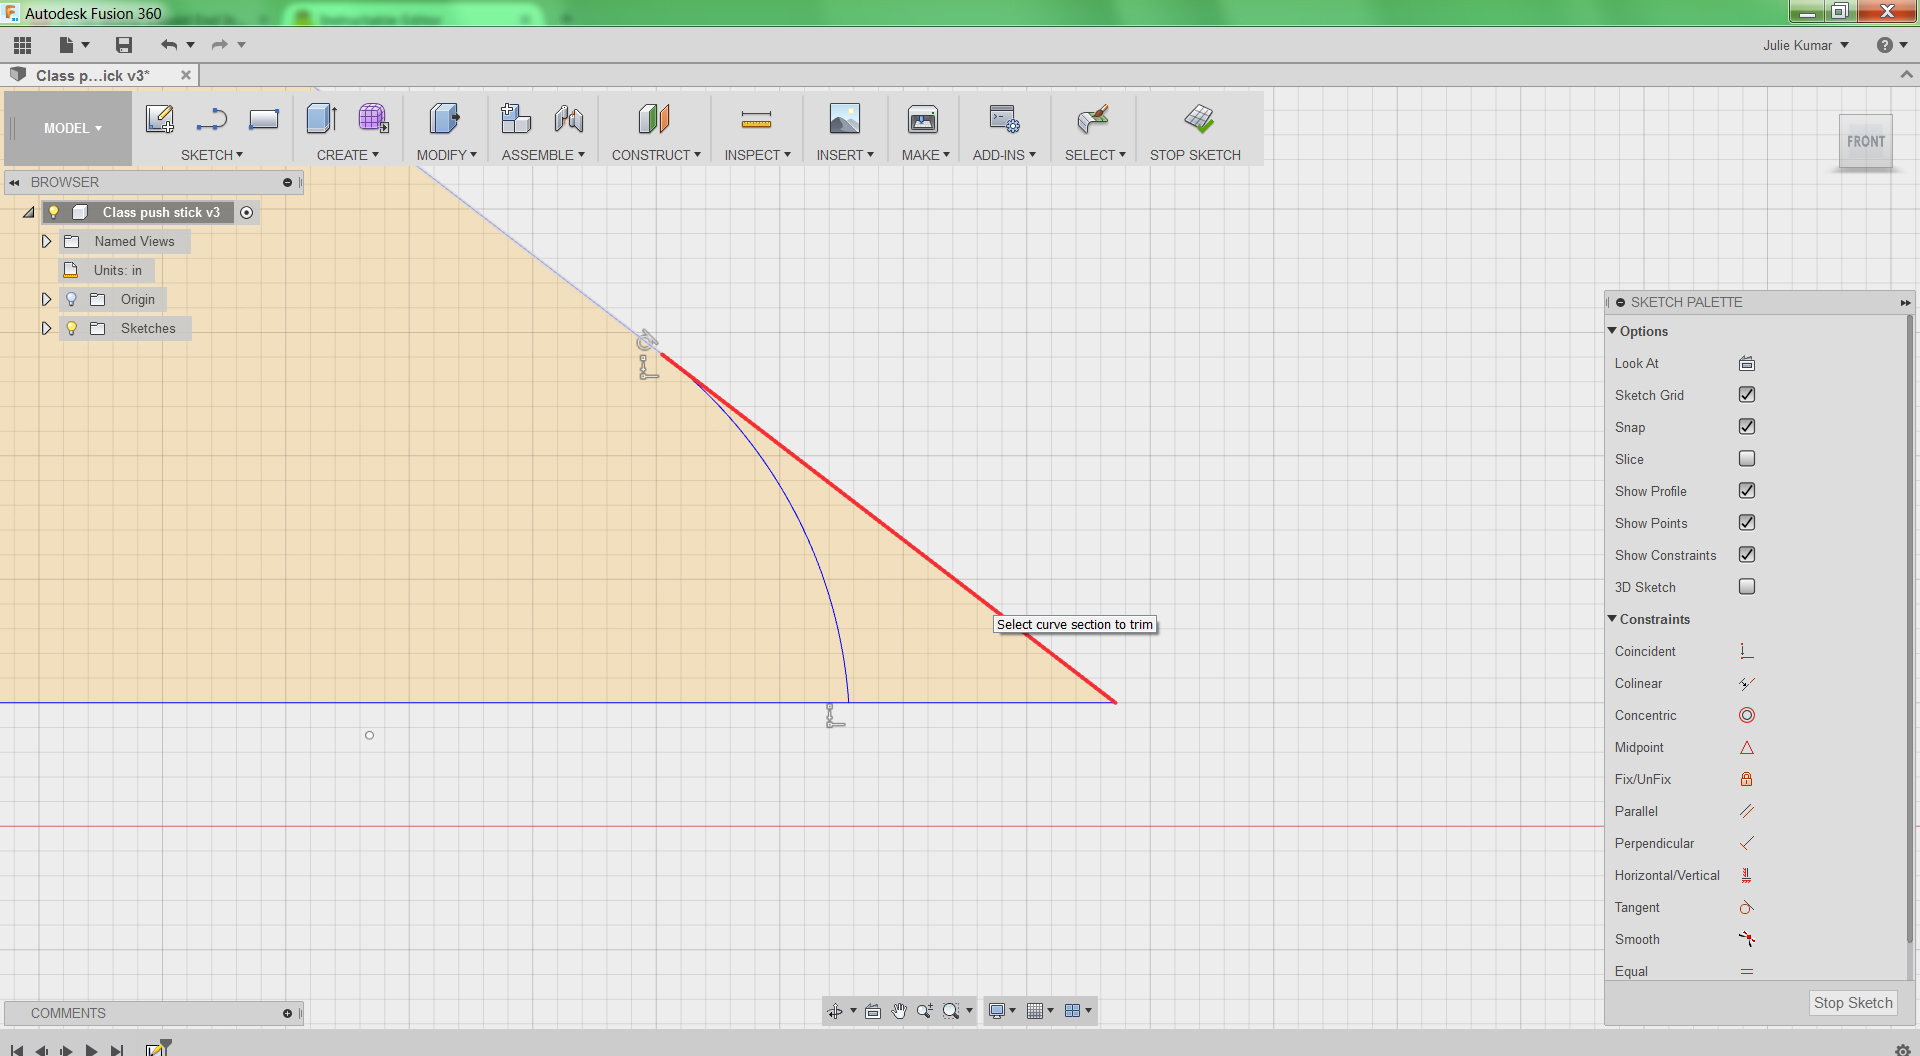The width and height of the screenshot is (1920, 1056).
Task: Toggle the Snap checkbox
Action: tap(1747, 427)
